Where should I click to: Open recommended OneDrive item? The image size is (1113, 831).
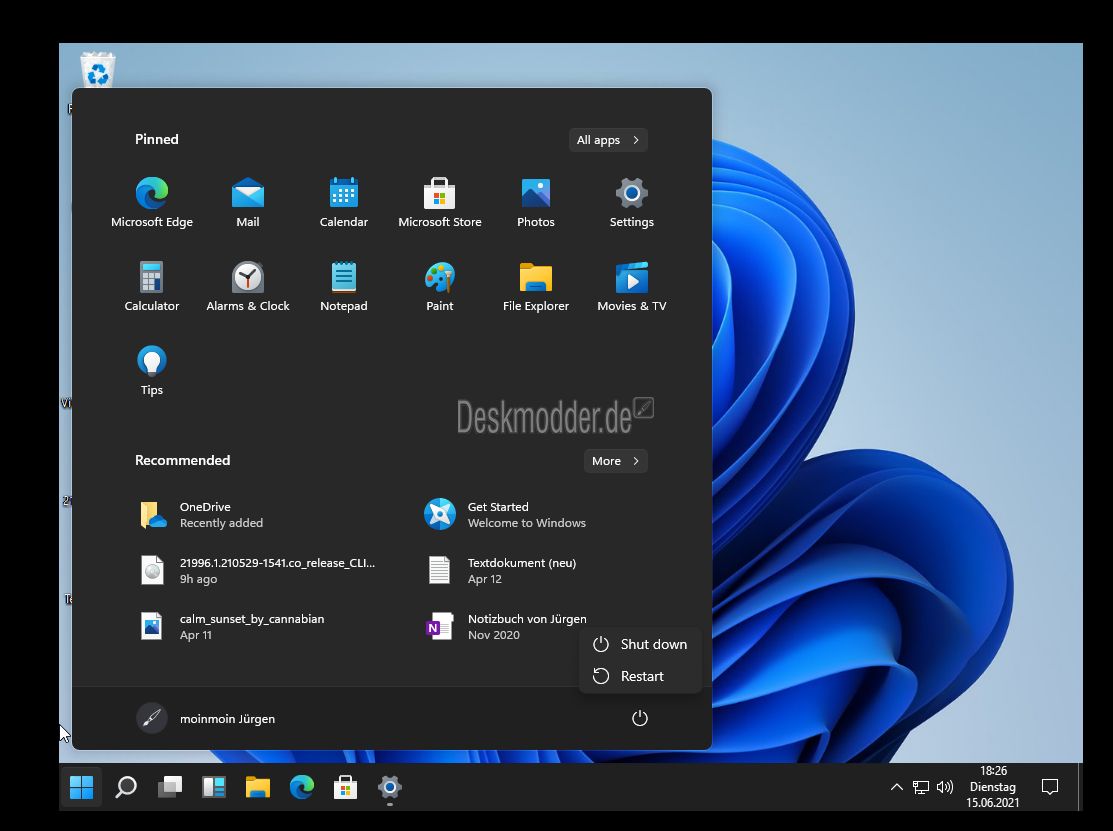click(x=263, y=514)
